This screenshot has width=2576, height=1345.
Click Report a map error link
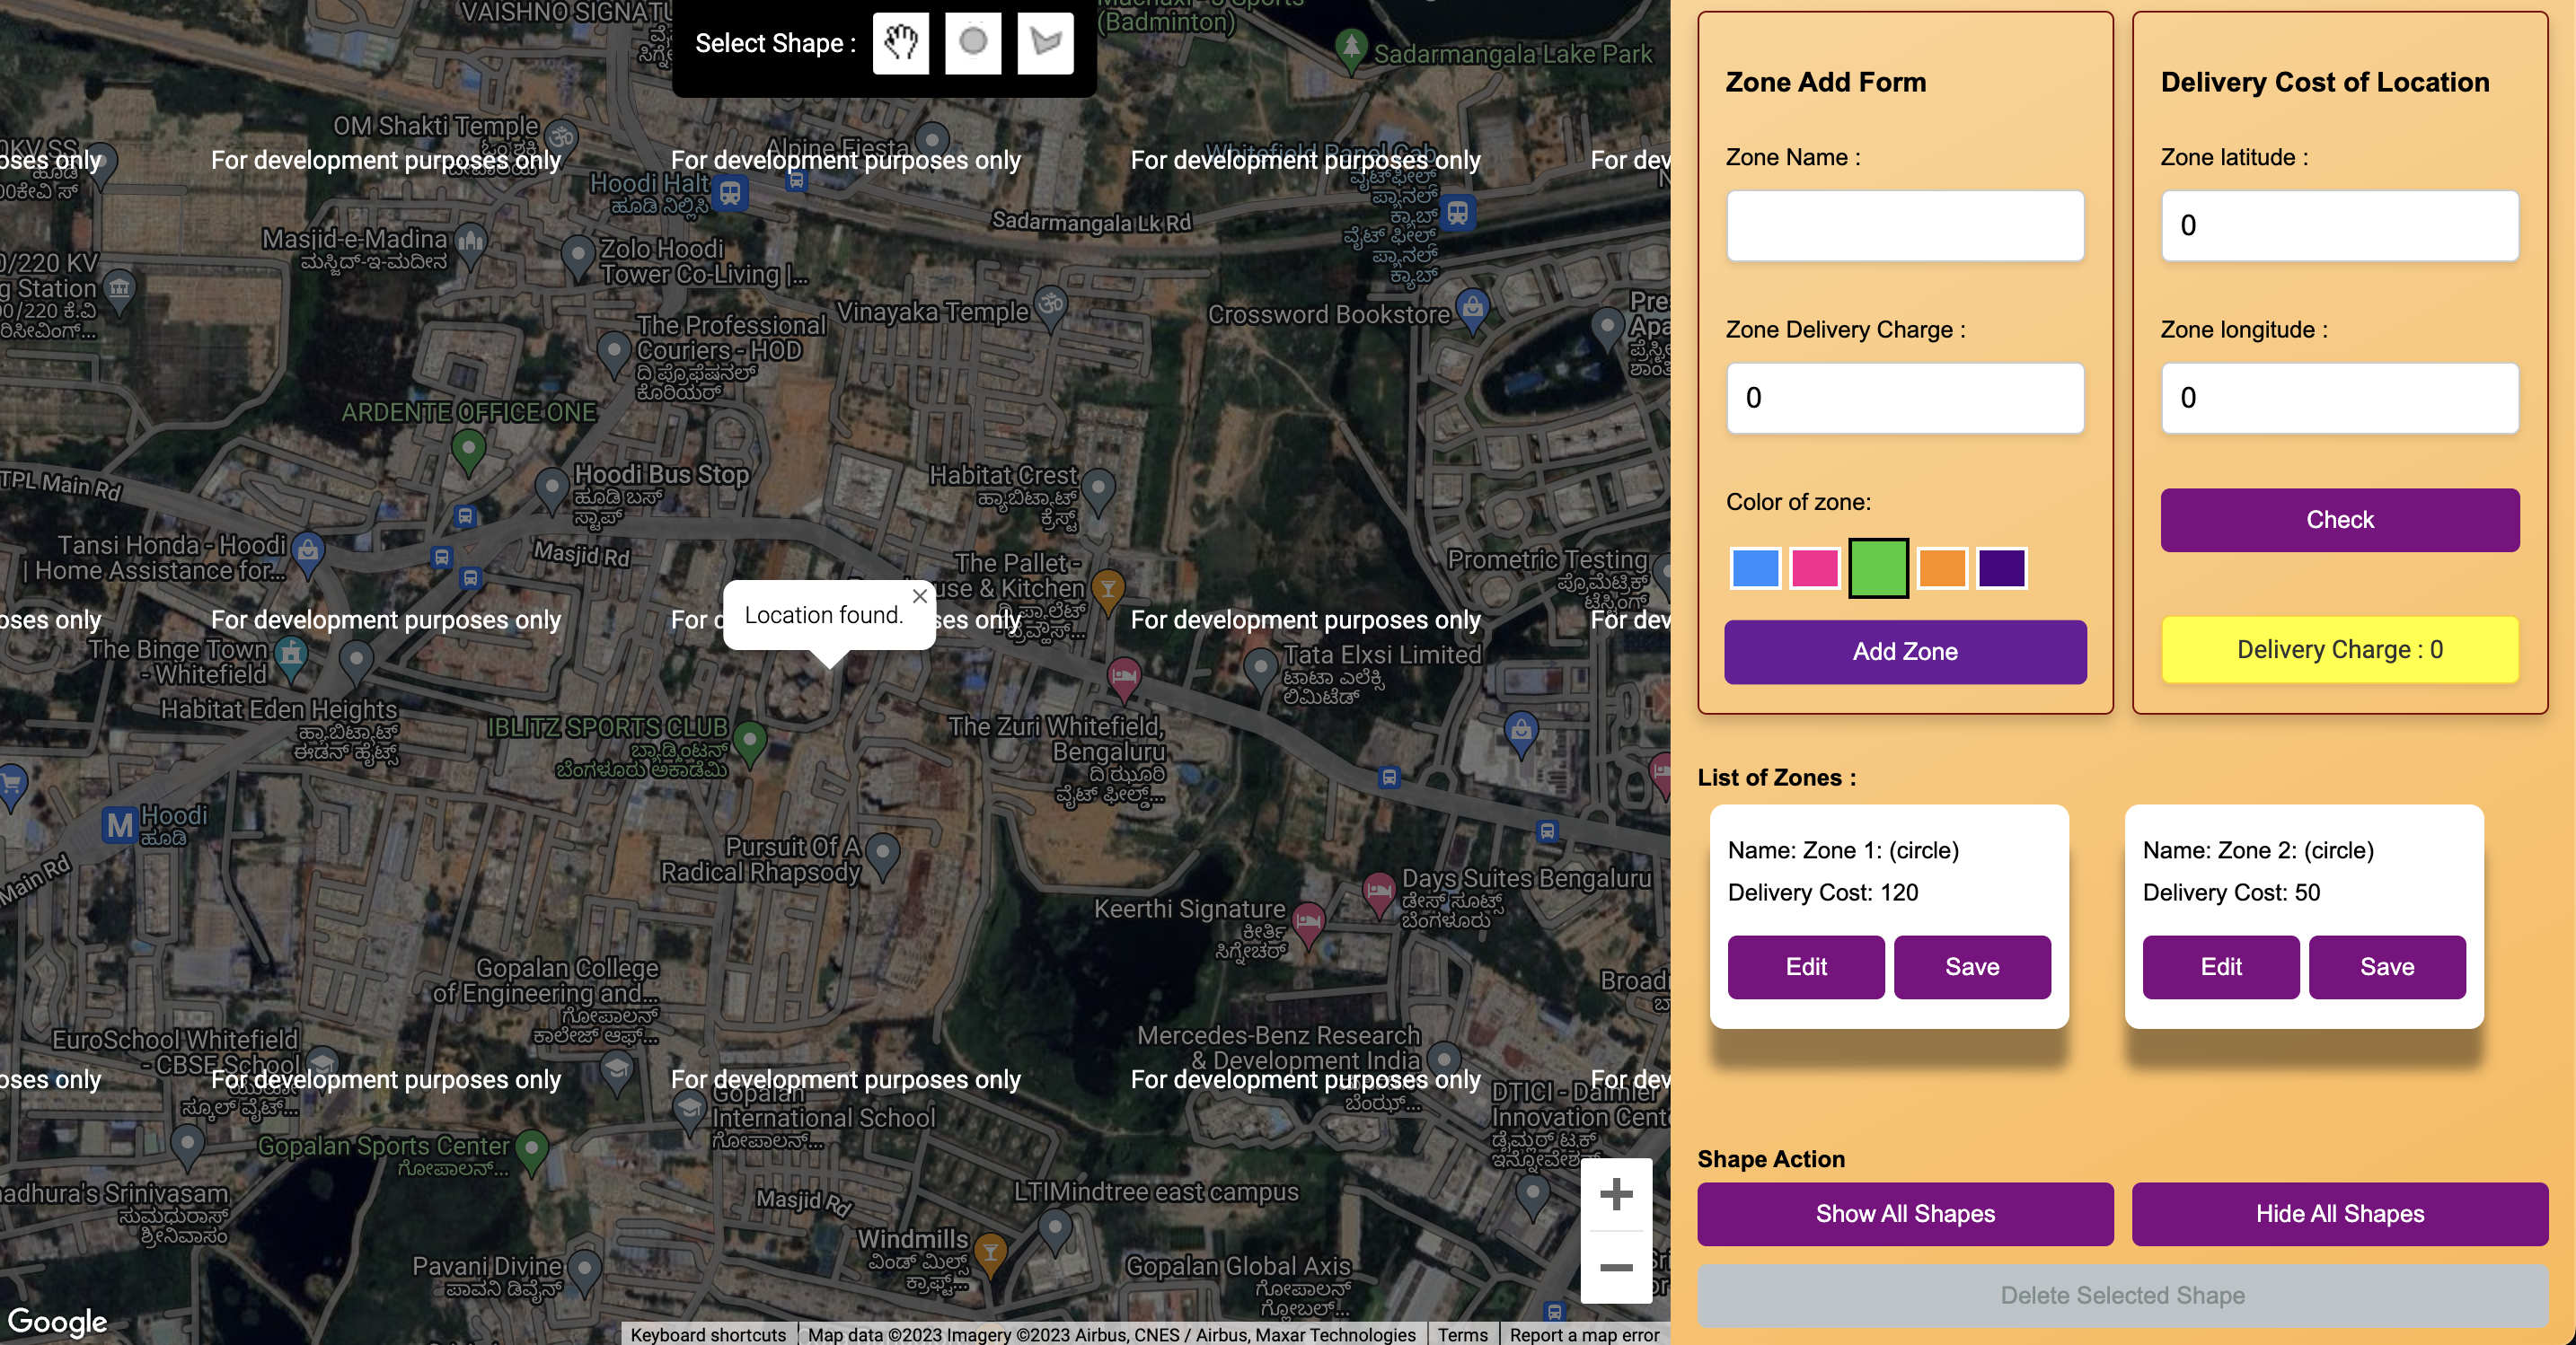1584,1334
